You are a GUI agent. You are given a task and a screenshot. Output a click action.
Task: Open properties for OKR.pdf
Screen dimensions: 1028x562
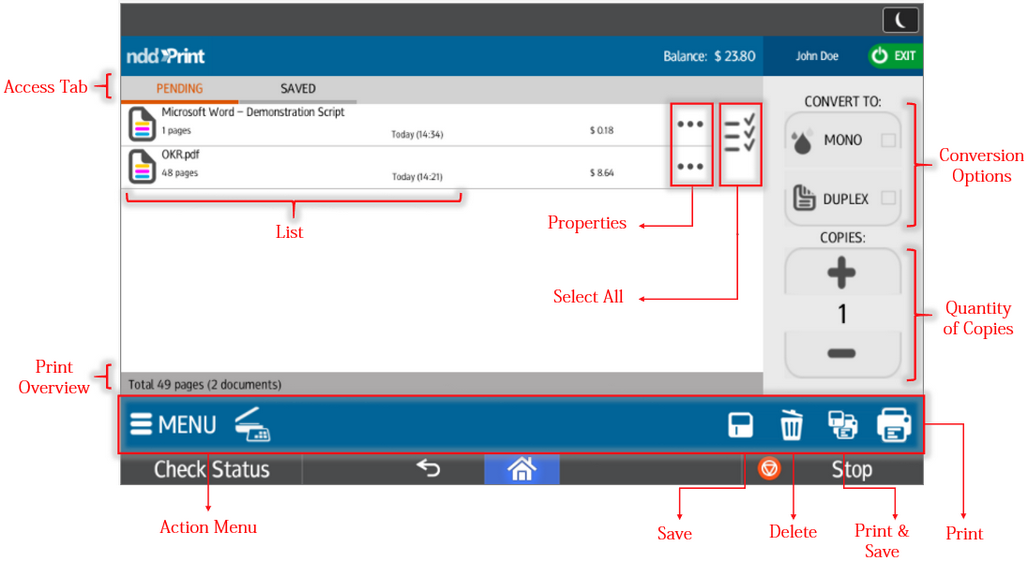pyautogui.click(x=691, y=167)
